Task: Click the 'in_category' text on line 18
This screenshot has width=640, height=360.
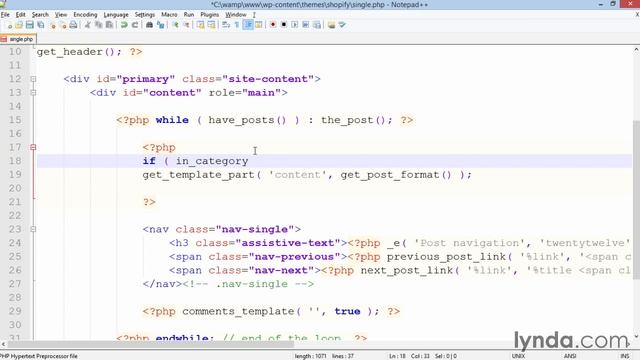Action: click(x=212, y=161)
